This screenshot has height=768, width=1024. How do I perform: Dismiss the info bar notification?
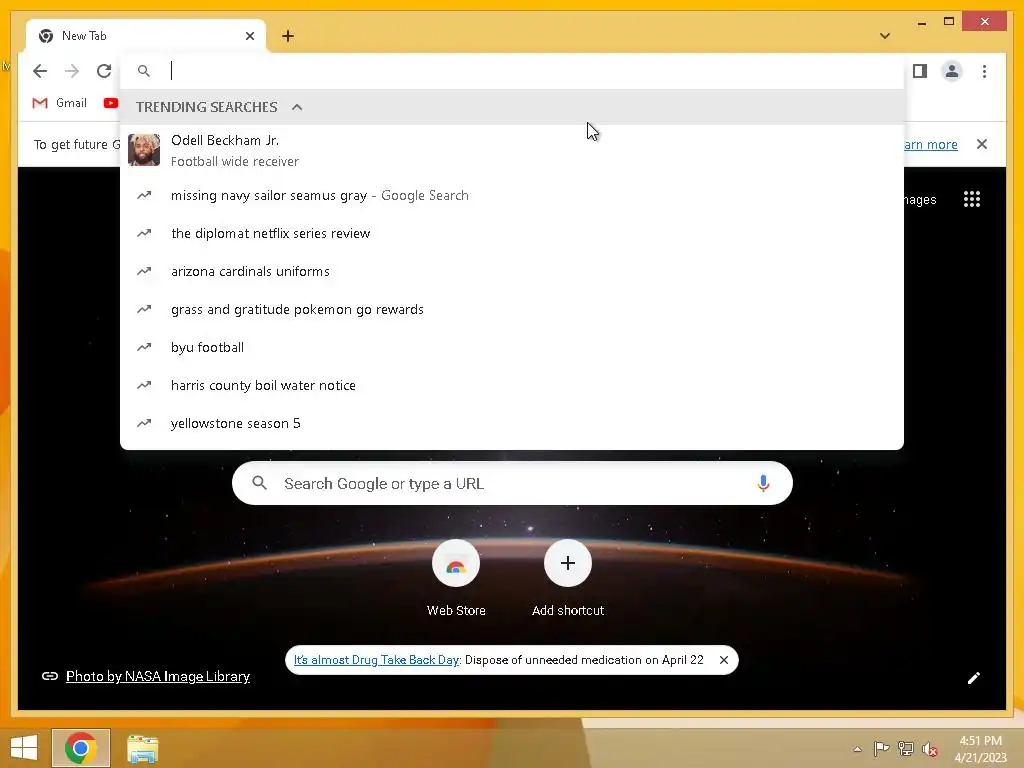coord(982,144)
